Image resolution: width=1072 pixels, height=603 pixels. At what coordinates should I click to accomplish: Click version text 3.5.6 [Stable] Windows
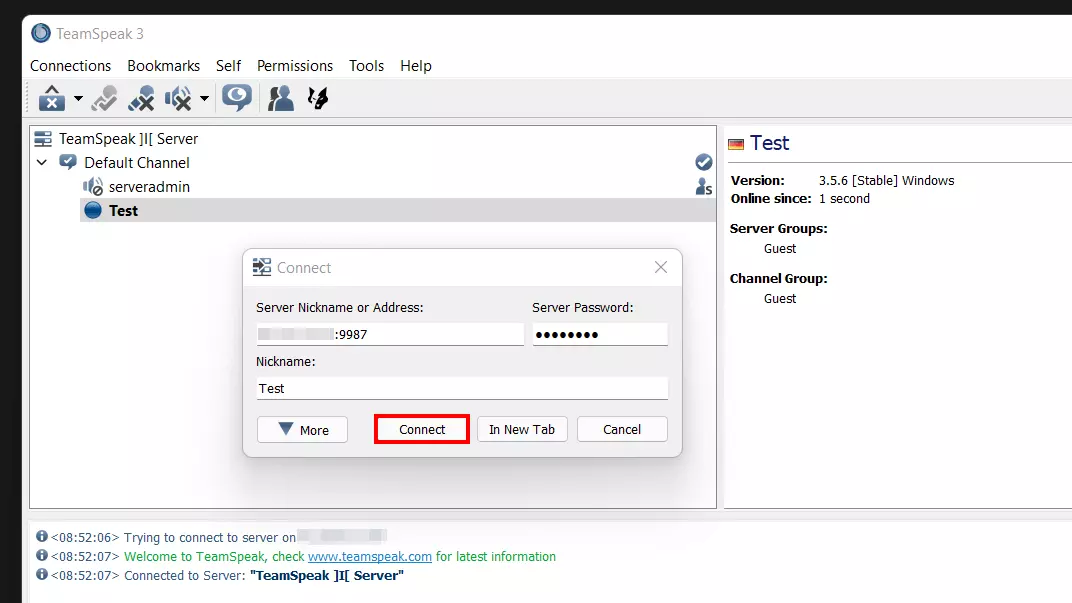click(887, 180)
